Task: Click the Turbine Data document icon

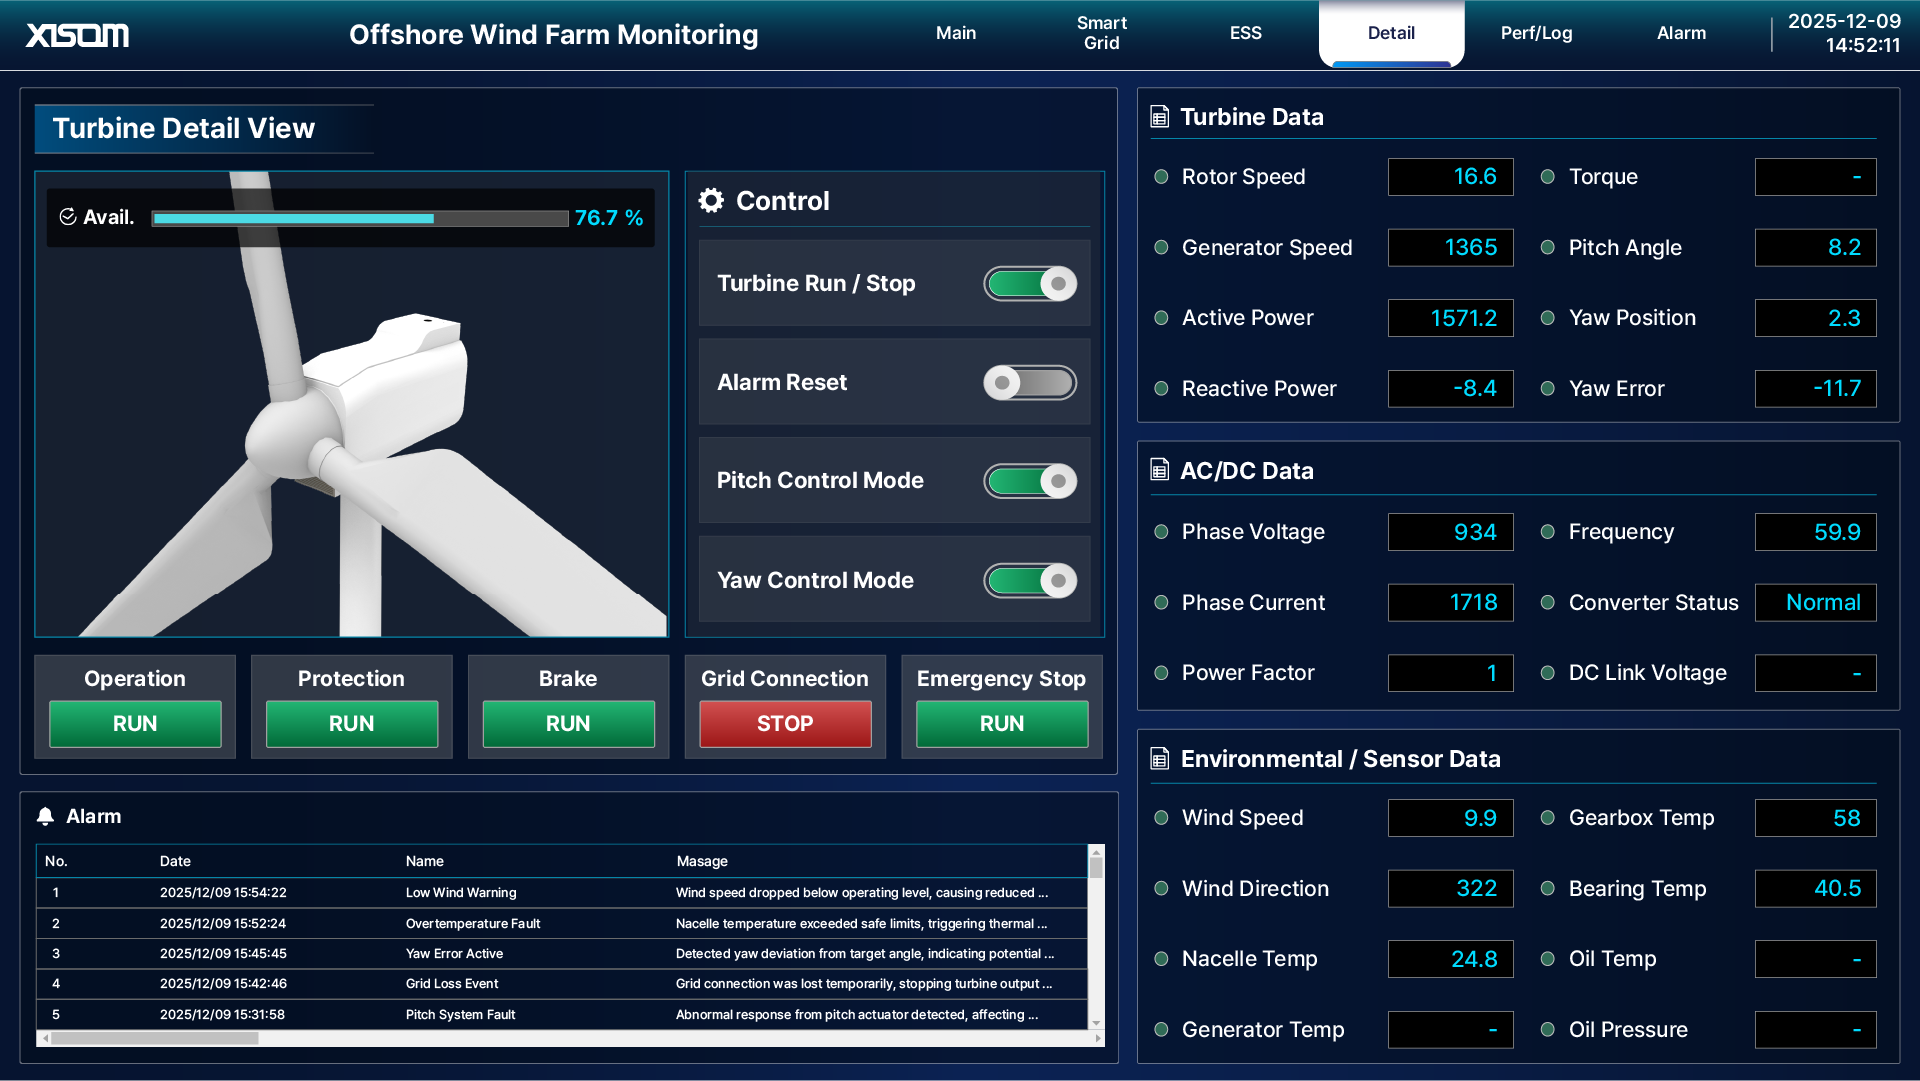Action: pyautogui.click(x=1159, y=117)
